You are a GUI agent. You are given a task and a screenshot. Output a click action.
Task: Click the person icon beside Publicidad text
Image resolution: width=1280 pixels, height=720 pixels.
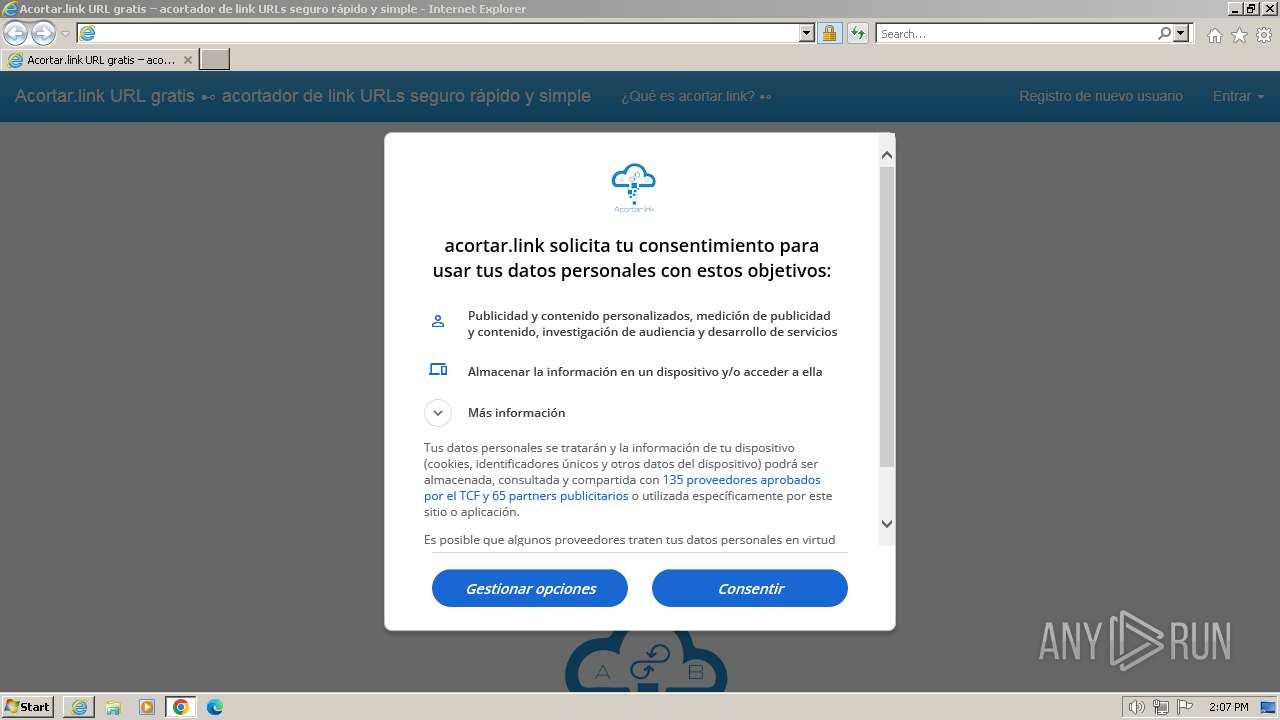tap(438, 321)
